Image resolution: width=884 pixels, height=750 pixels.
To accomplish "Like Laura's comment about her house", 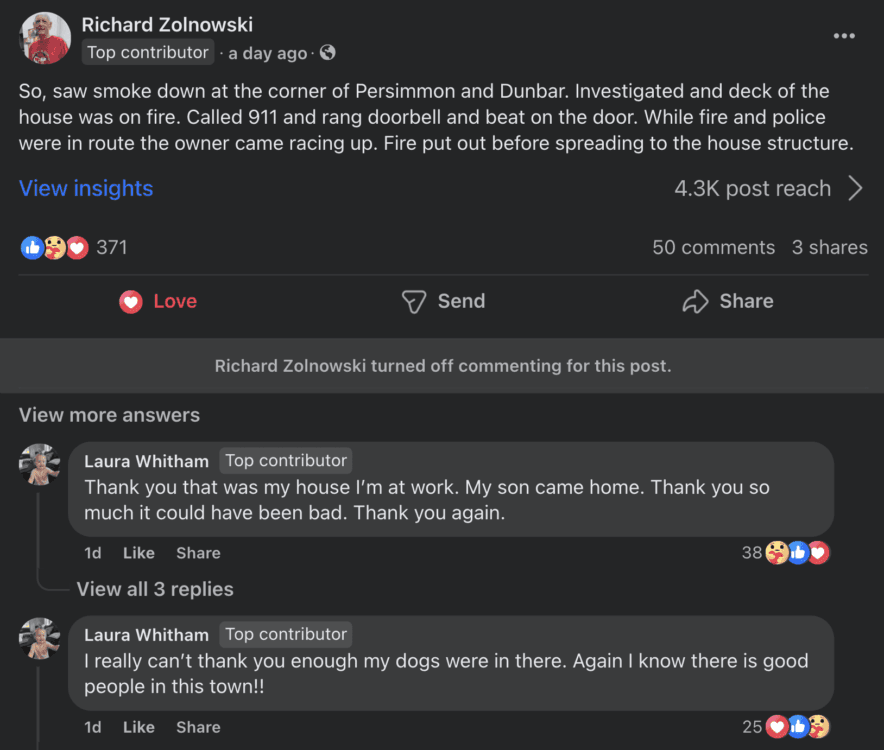I will [x=139, y=553].
